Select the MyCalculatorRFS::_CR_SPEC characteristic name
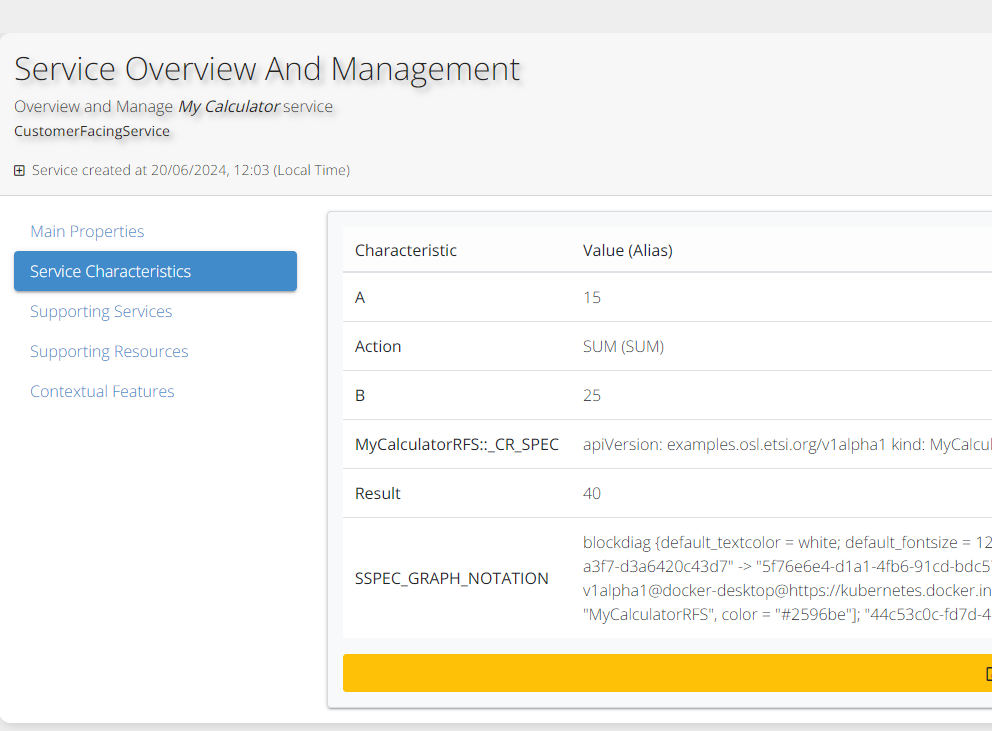Viewport: 992px width, 731px height. (456, 444)
